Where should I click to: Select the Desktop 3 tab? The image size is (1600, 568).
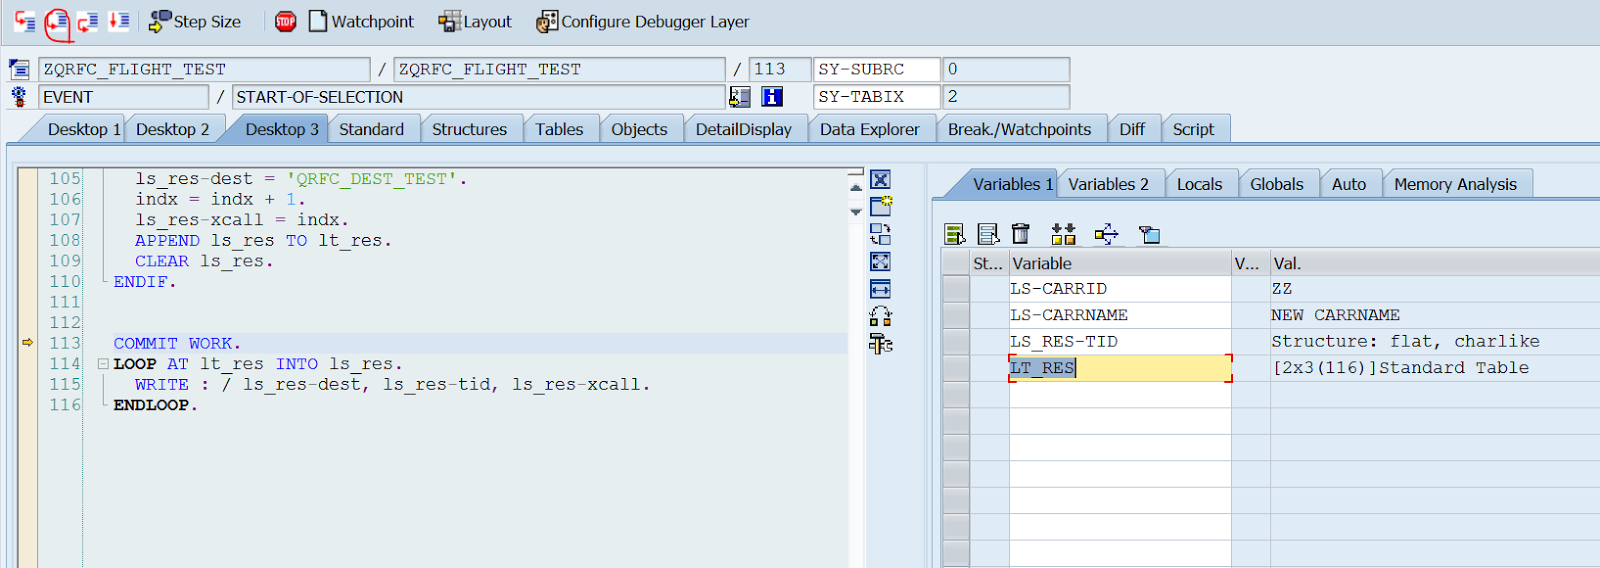pyautogui.click(x=281, y=129)
